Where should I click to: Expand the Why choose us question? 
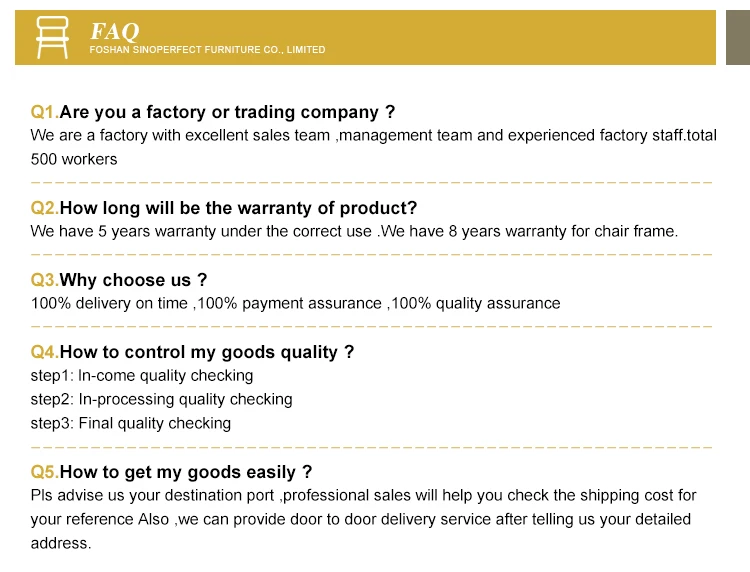pos(134,280)
